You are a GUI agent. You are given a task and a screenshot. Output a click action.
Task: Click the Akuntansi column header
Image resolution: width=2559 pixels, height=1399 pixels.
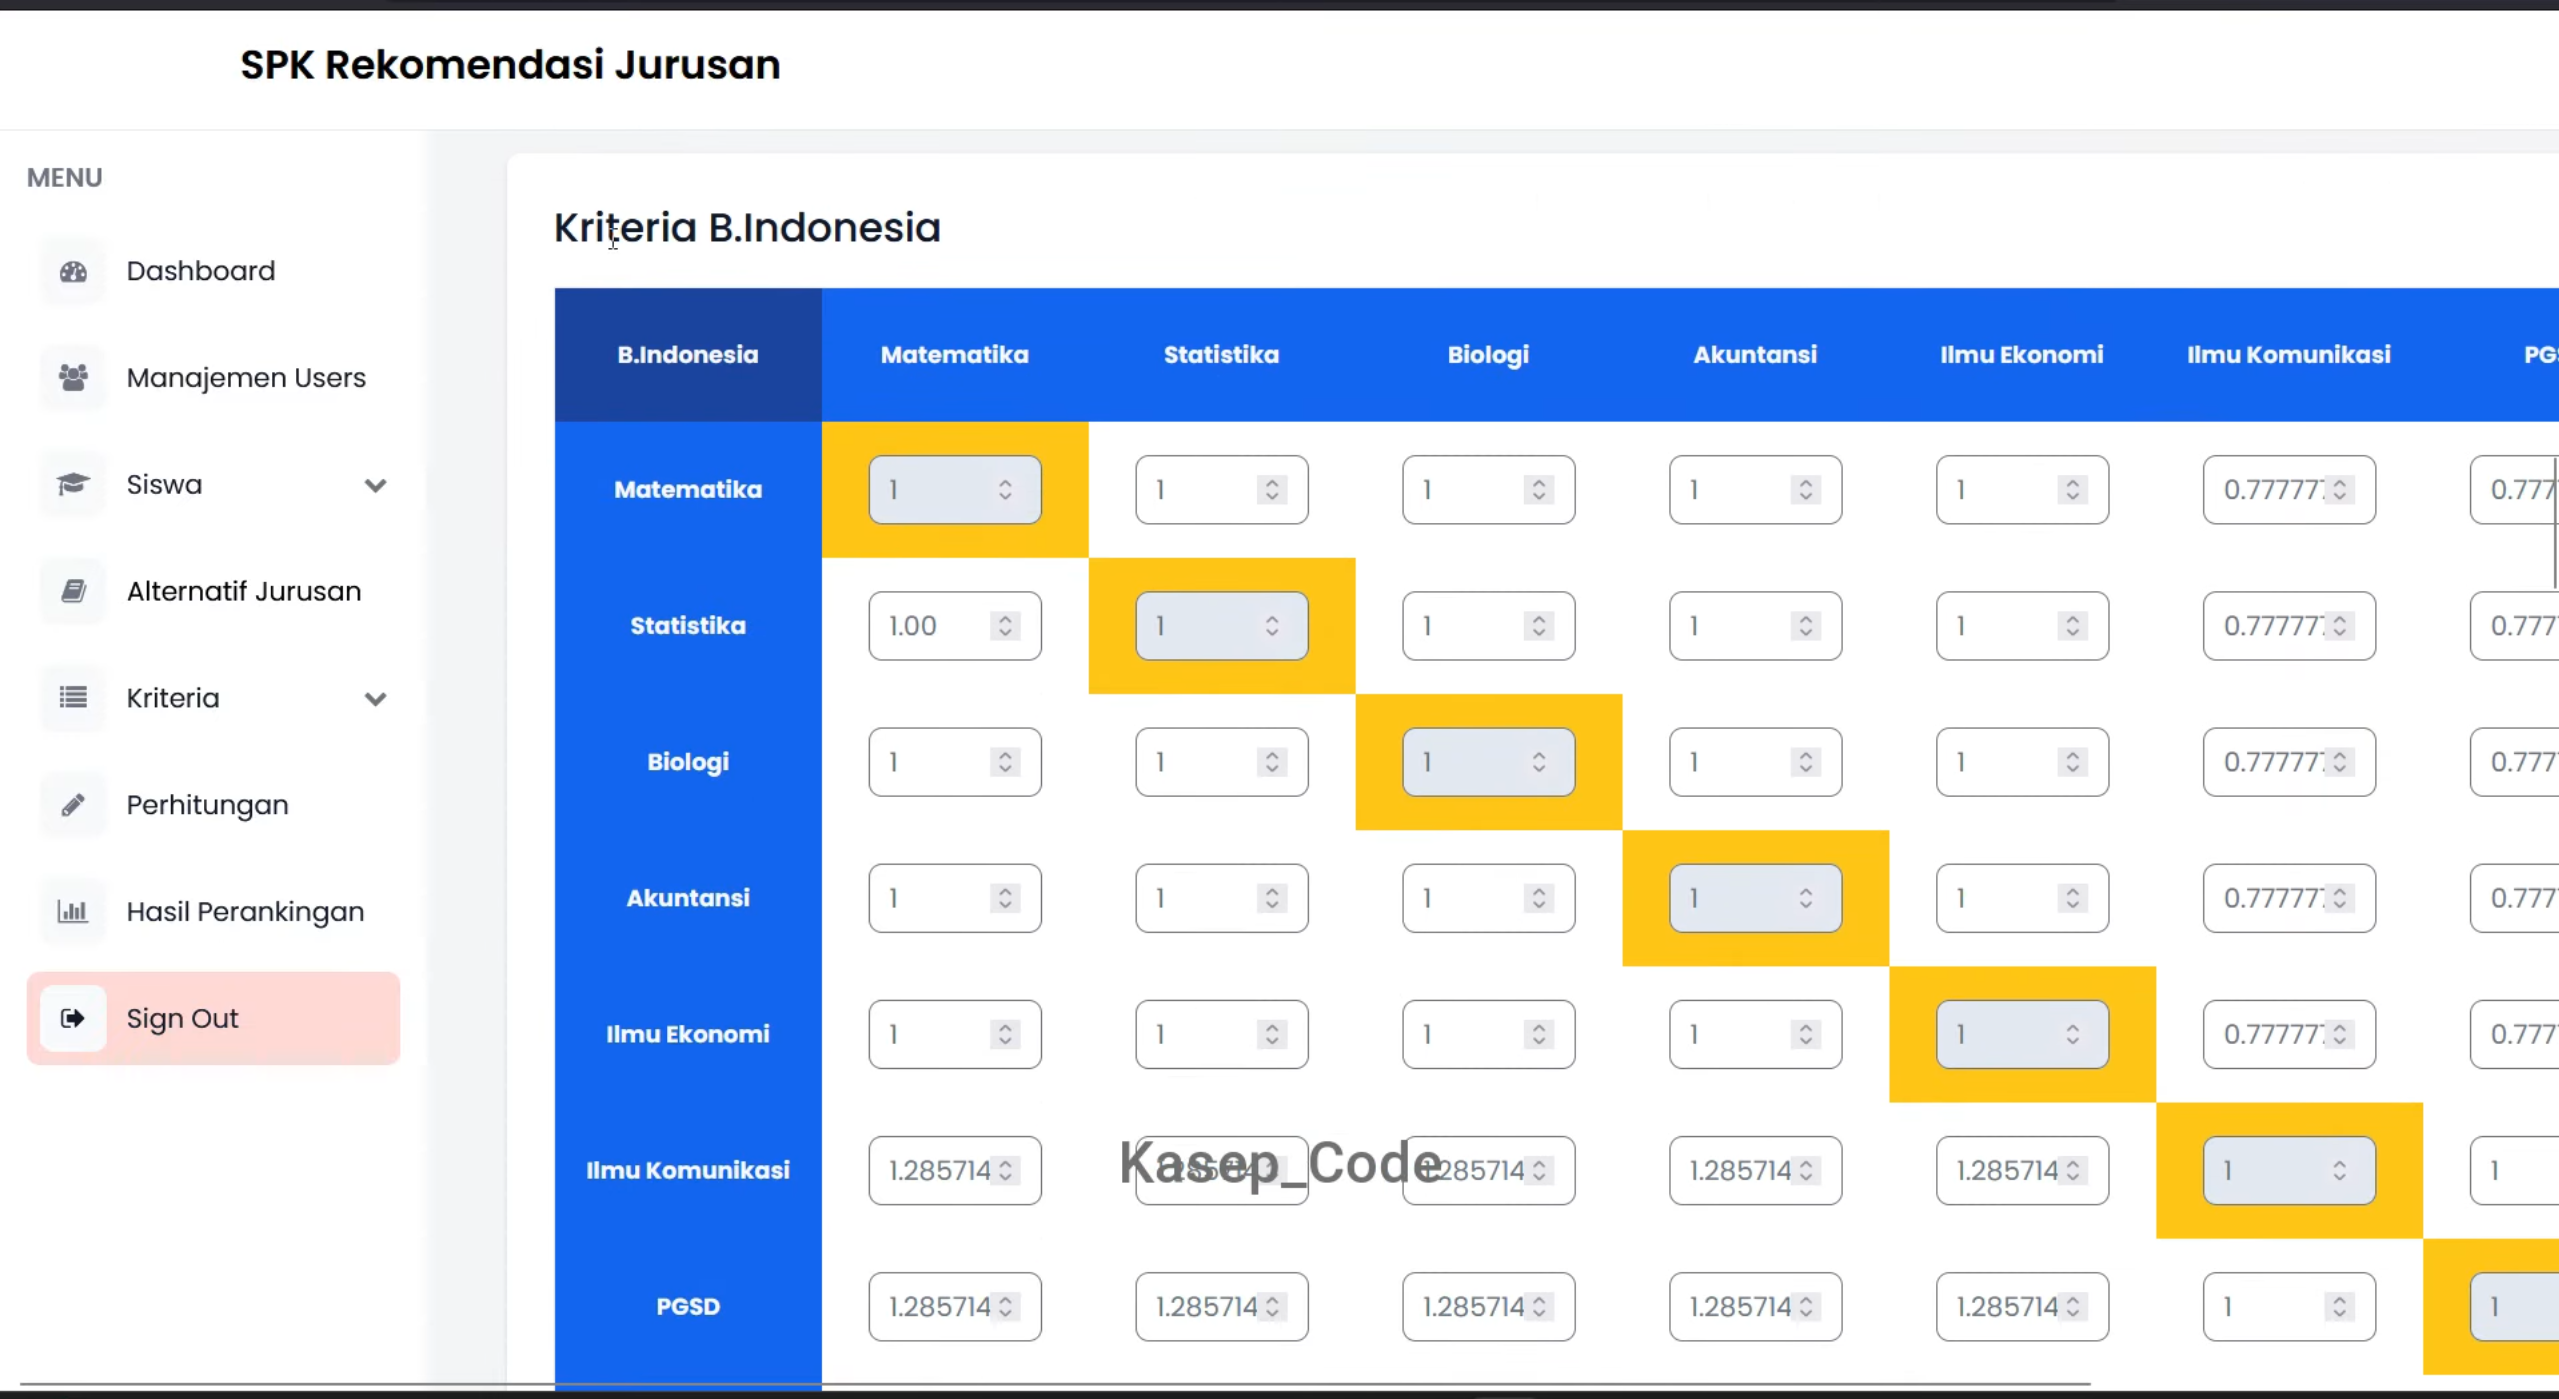coord(1755,355)
